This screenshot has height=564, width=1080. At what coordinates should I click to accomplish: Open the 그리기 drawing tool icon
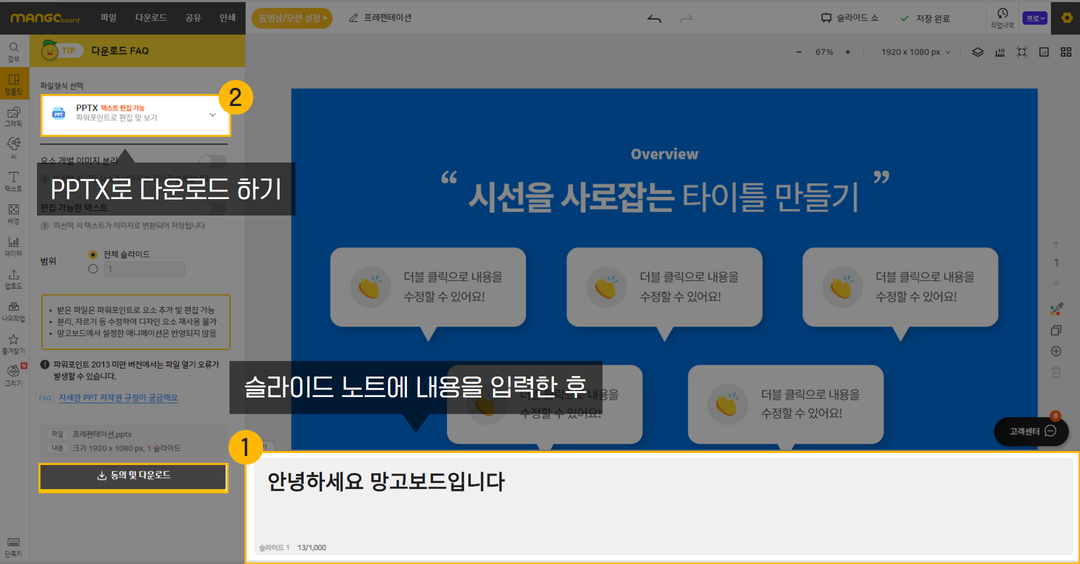(x=14, y=375)
